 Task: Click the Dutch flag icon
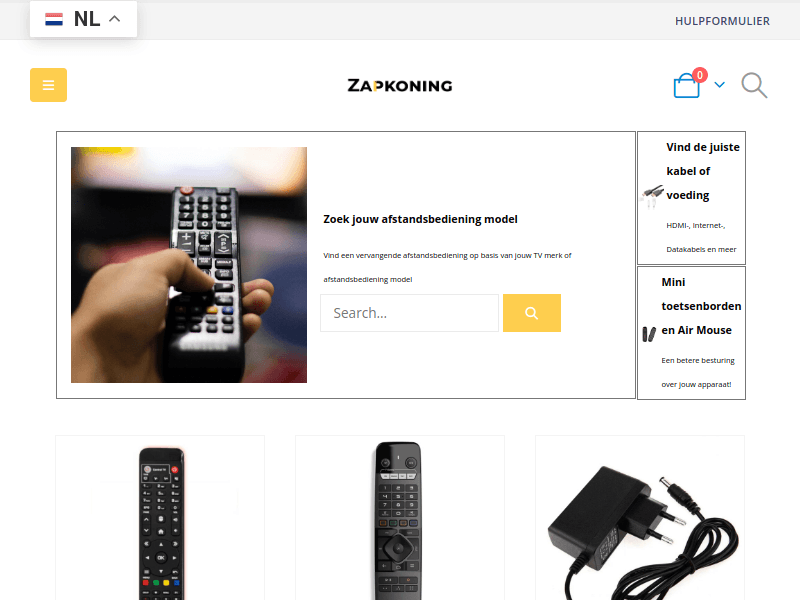tap(54, 19)
